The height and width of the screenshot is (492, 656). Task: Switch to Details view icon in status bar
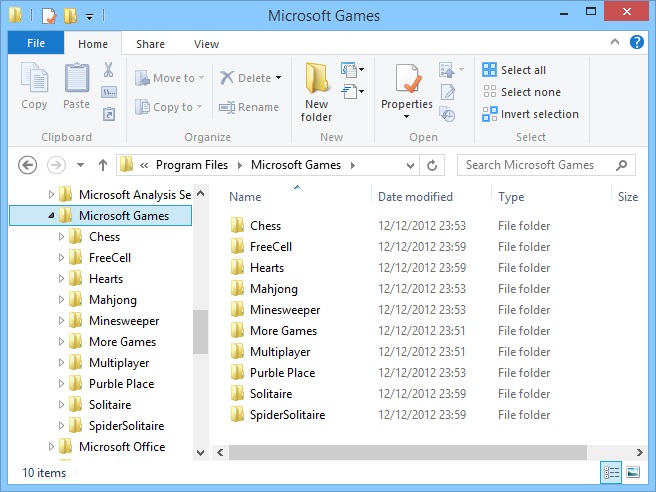point(611,473)
